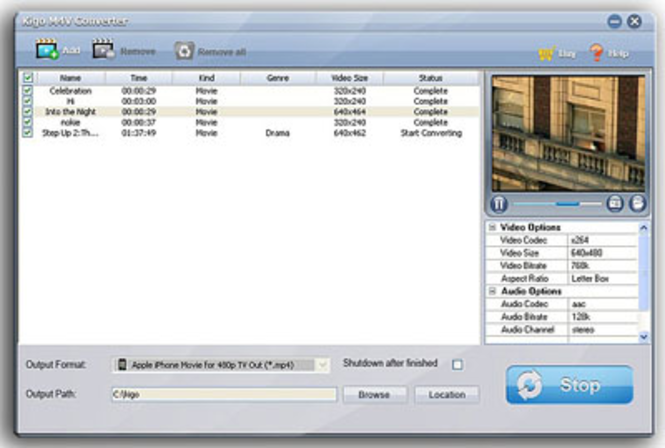Screen dimensions: 665x448
Task: Click the rightmost preview folder icon
Action: coord(637,204)
